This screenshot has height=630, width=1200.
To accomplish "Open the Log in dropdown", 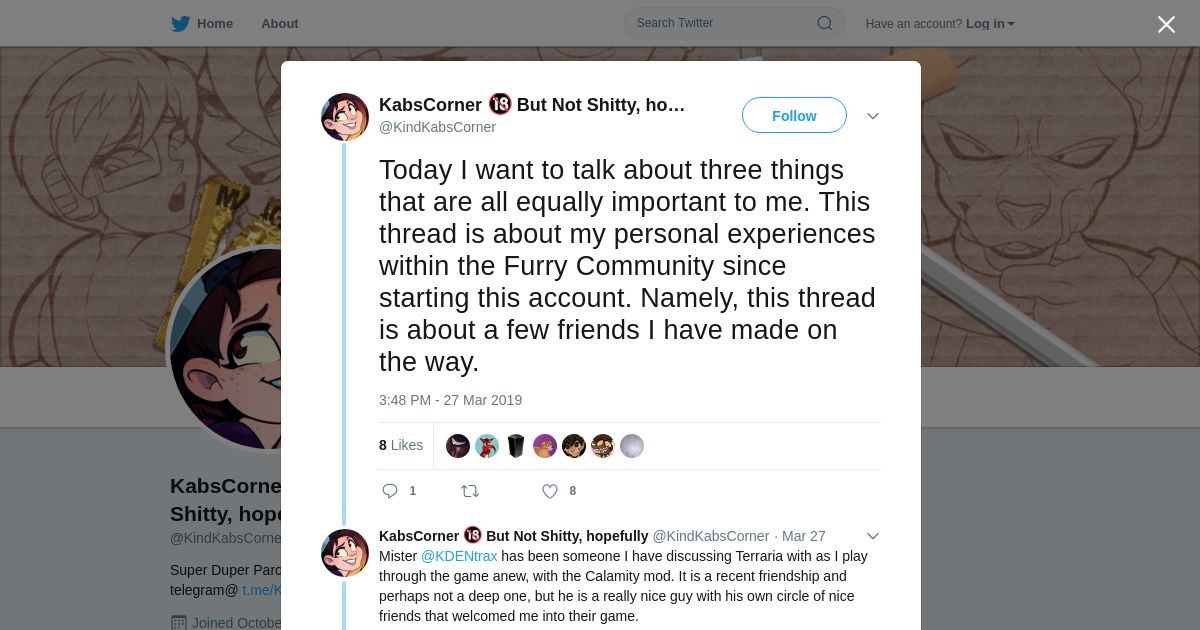I will [x=990, y=24].
